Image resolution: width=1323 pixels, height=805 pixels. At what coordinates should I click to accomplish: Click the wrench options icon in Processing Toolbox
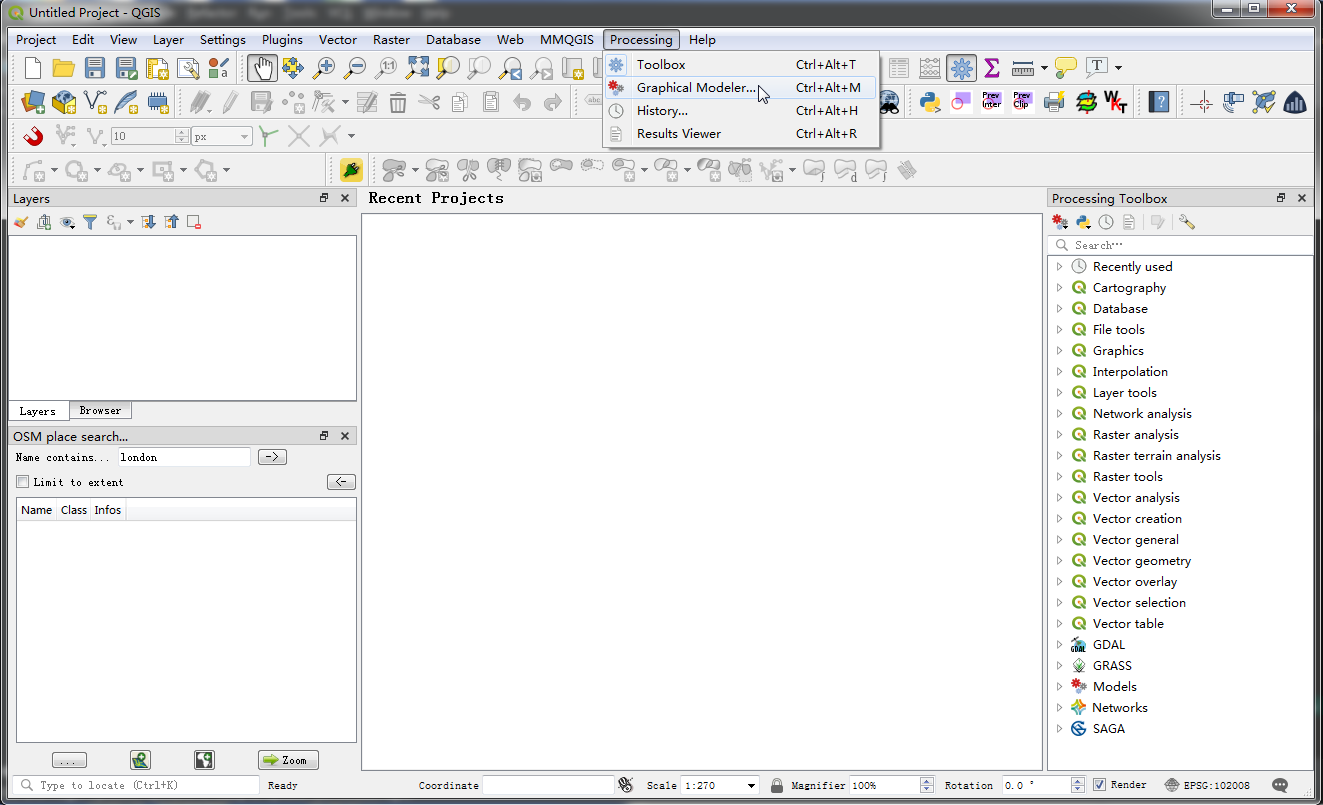point(1187,222)
